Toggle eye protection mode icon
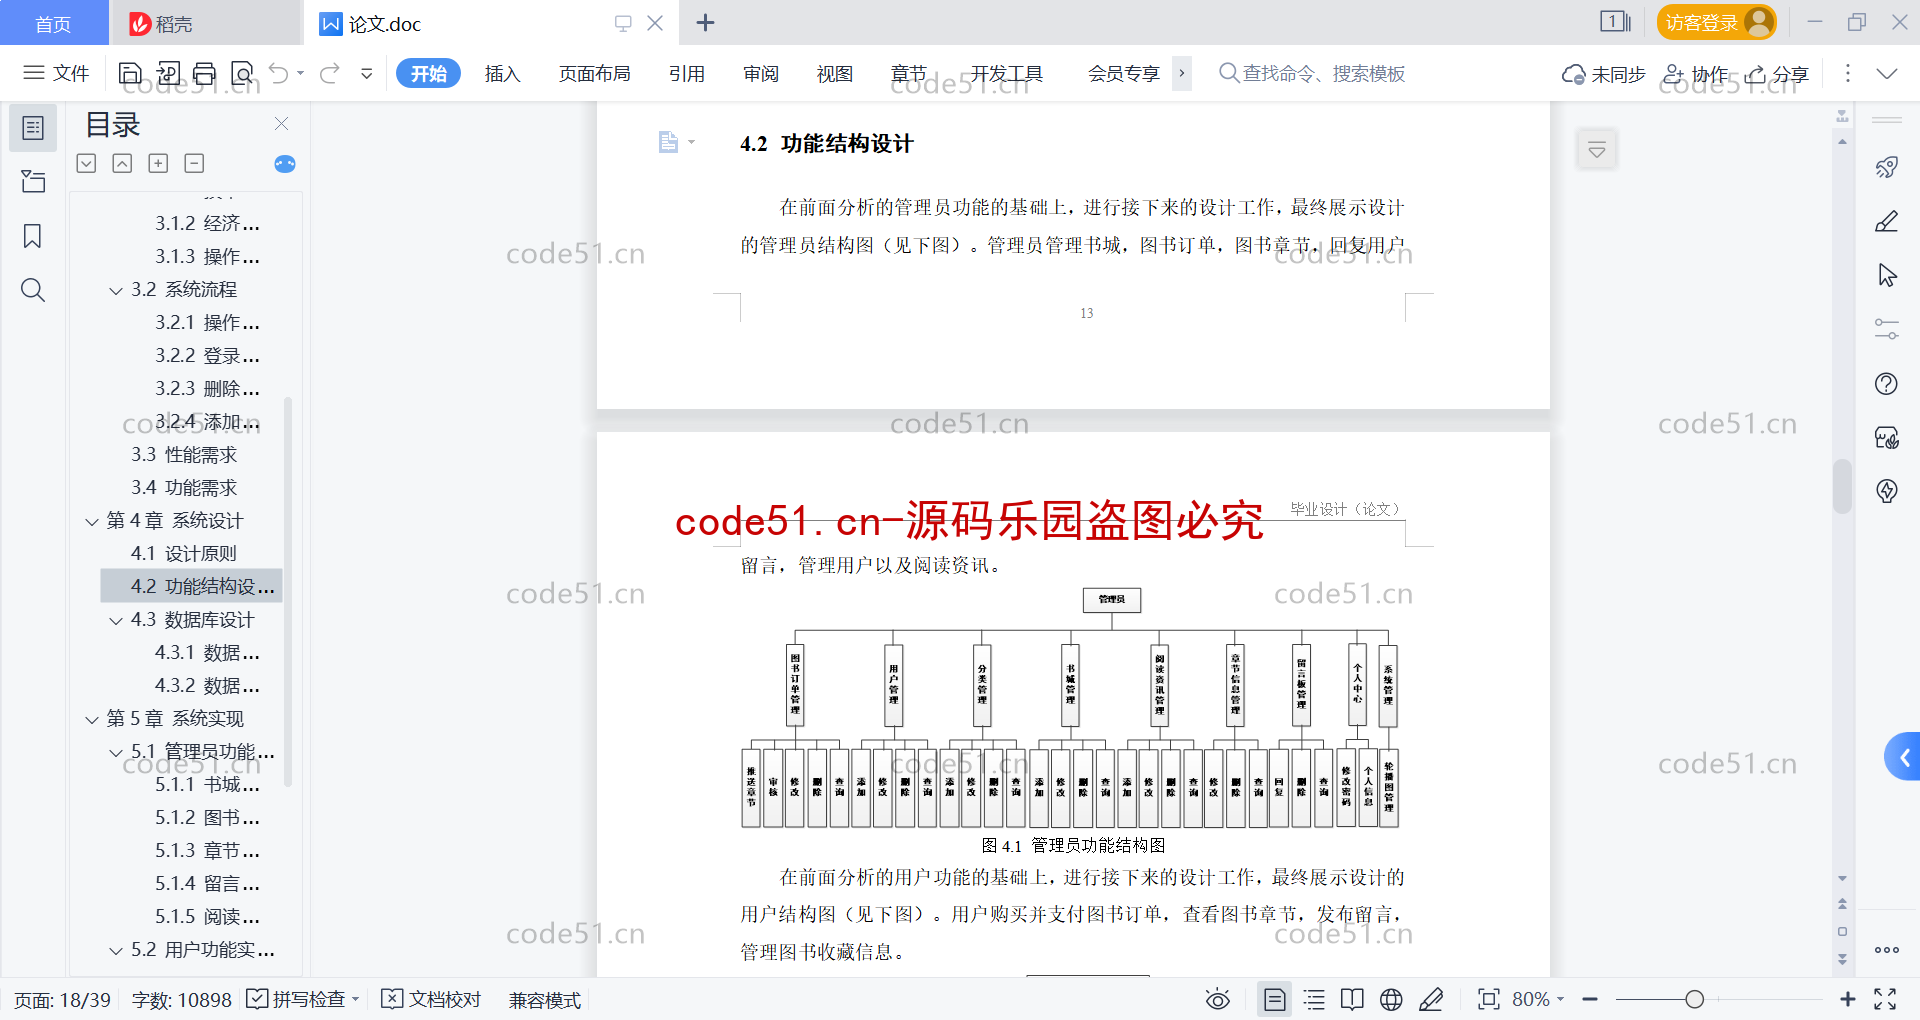Screen dimensions: 1920x1020 (1217, 999)
